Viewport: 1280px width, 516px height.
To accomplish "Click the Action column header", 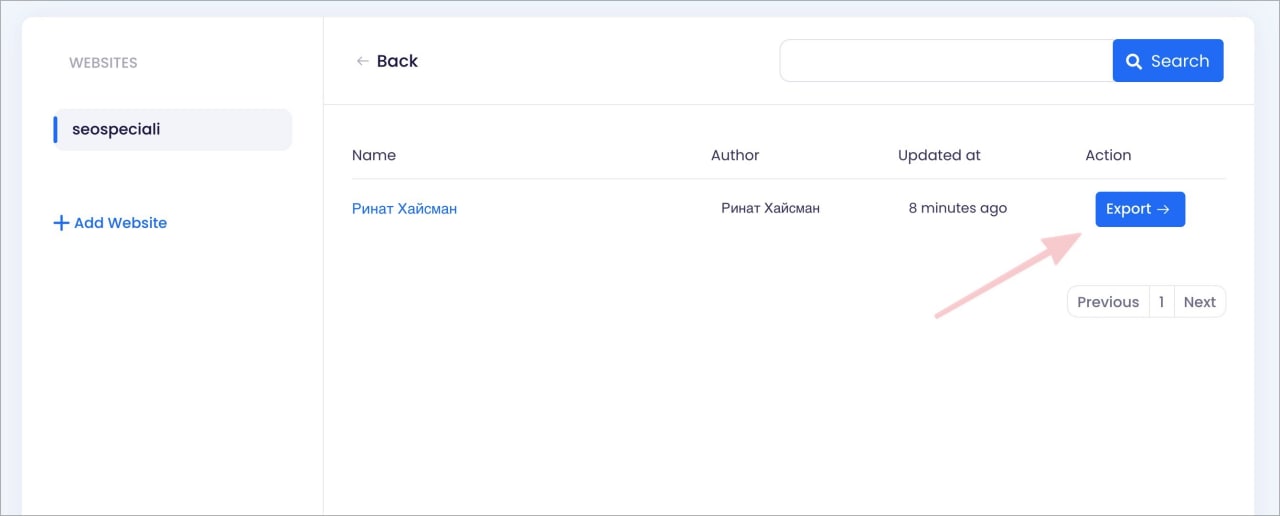I will pos(1108,155).
